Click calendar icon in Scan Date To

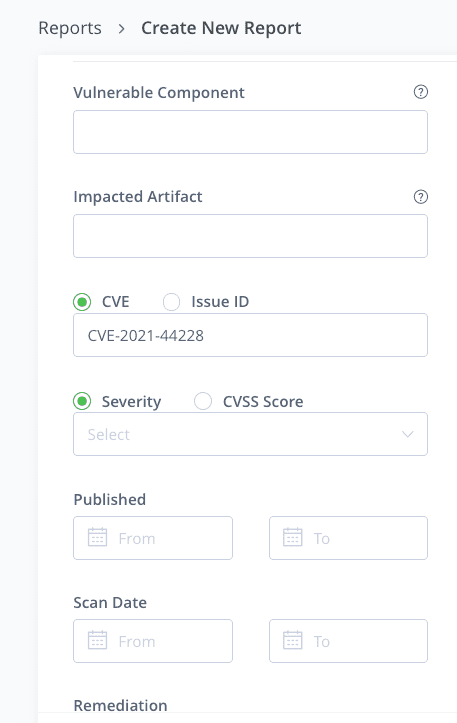[x=292, y=640]
